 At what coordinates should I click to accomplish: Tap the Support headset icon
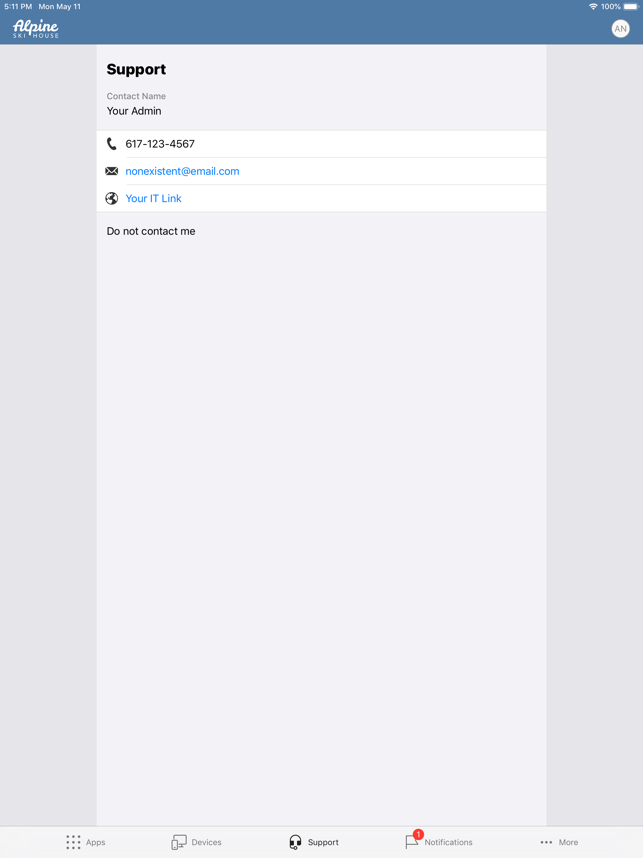(x=295, y=842)
